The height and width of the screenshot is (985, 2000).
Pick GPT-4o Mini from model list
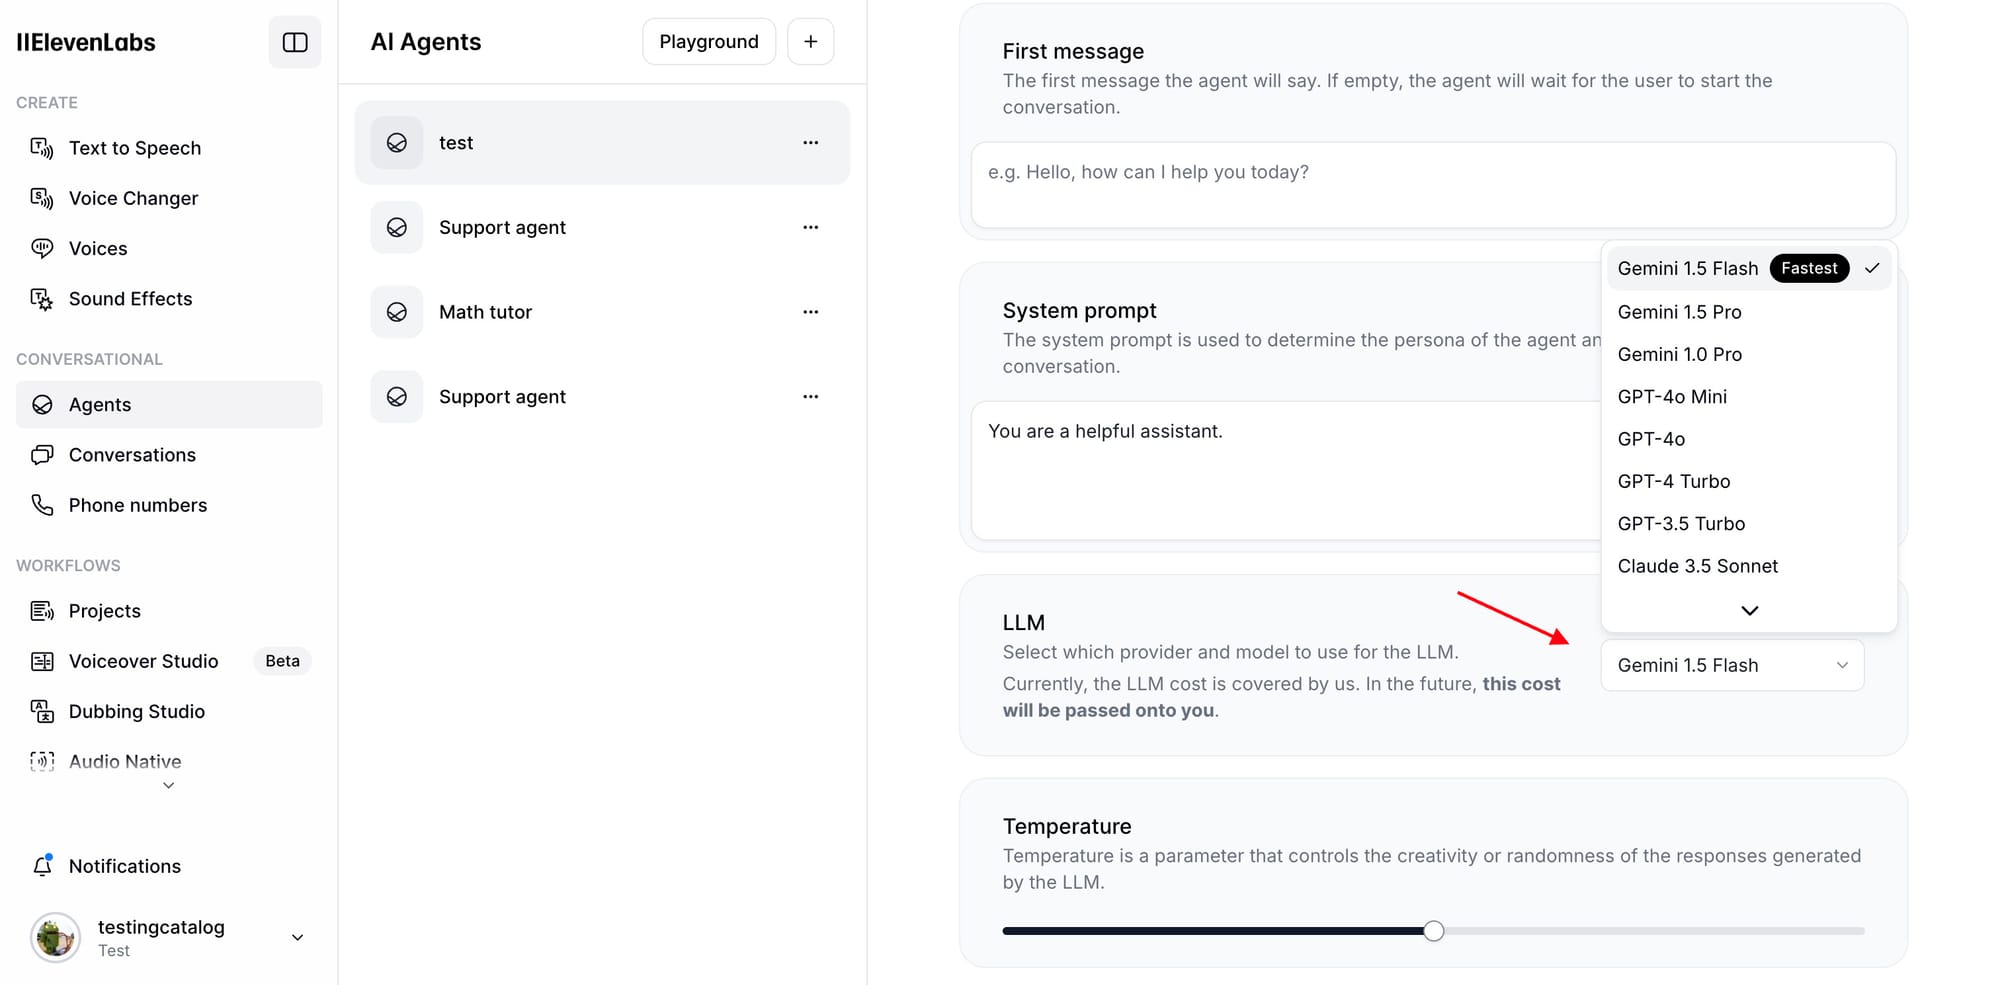pyautogui.click(x=1672, y=397)
